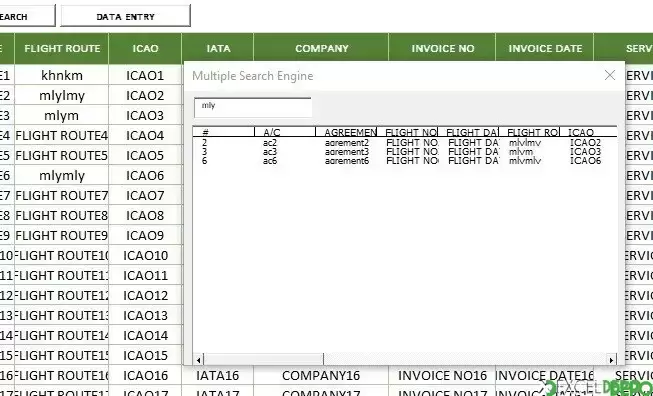Viewport: 653px width, 396px height.
Task: Click sheet cell ICAO6
Action: 145,175
